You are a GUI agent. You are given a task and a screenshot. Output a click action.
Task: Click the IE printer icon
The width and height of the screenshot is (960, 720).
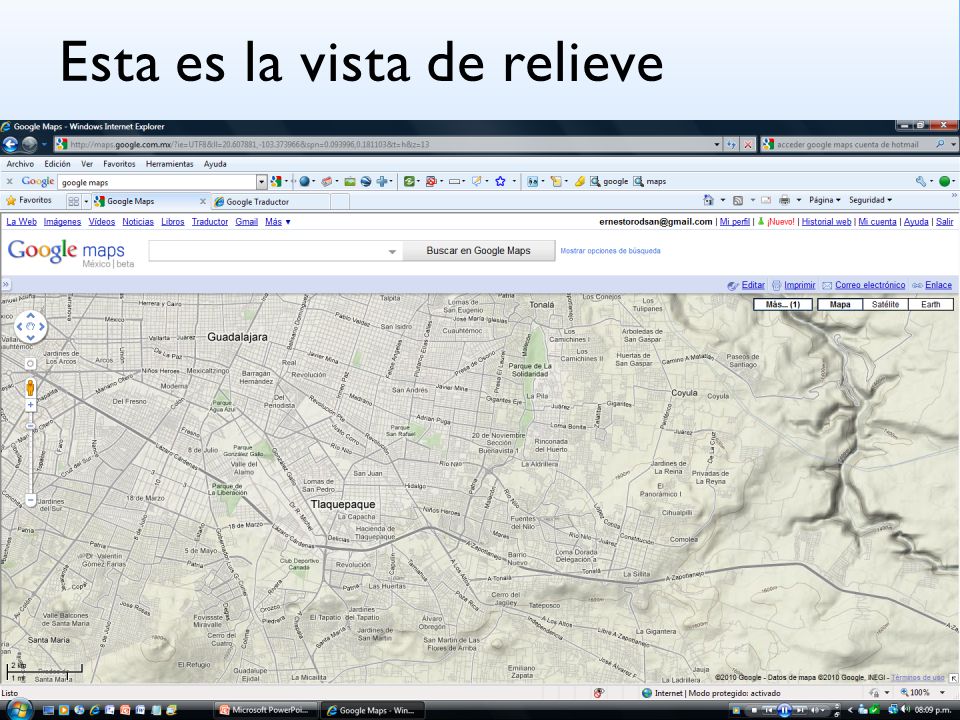[784, 200]
